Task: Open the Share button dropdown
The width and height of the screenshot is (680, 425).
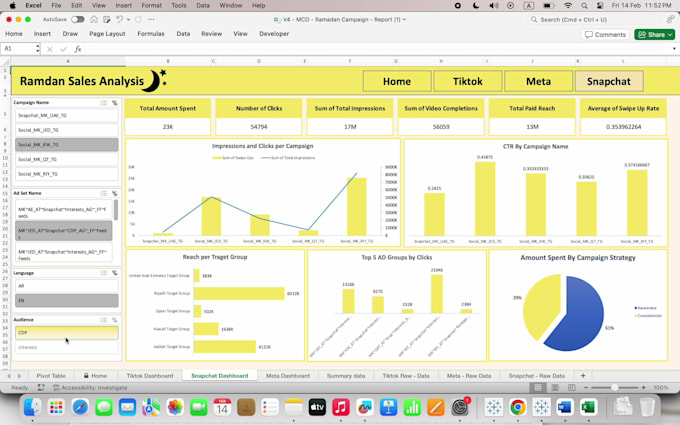Action: (x=670, y=35)
